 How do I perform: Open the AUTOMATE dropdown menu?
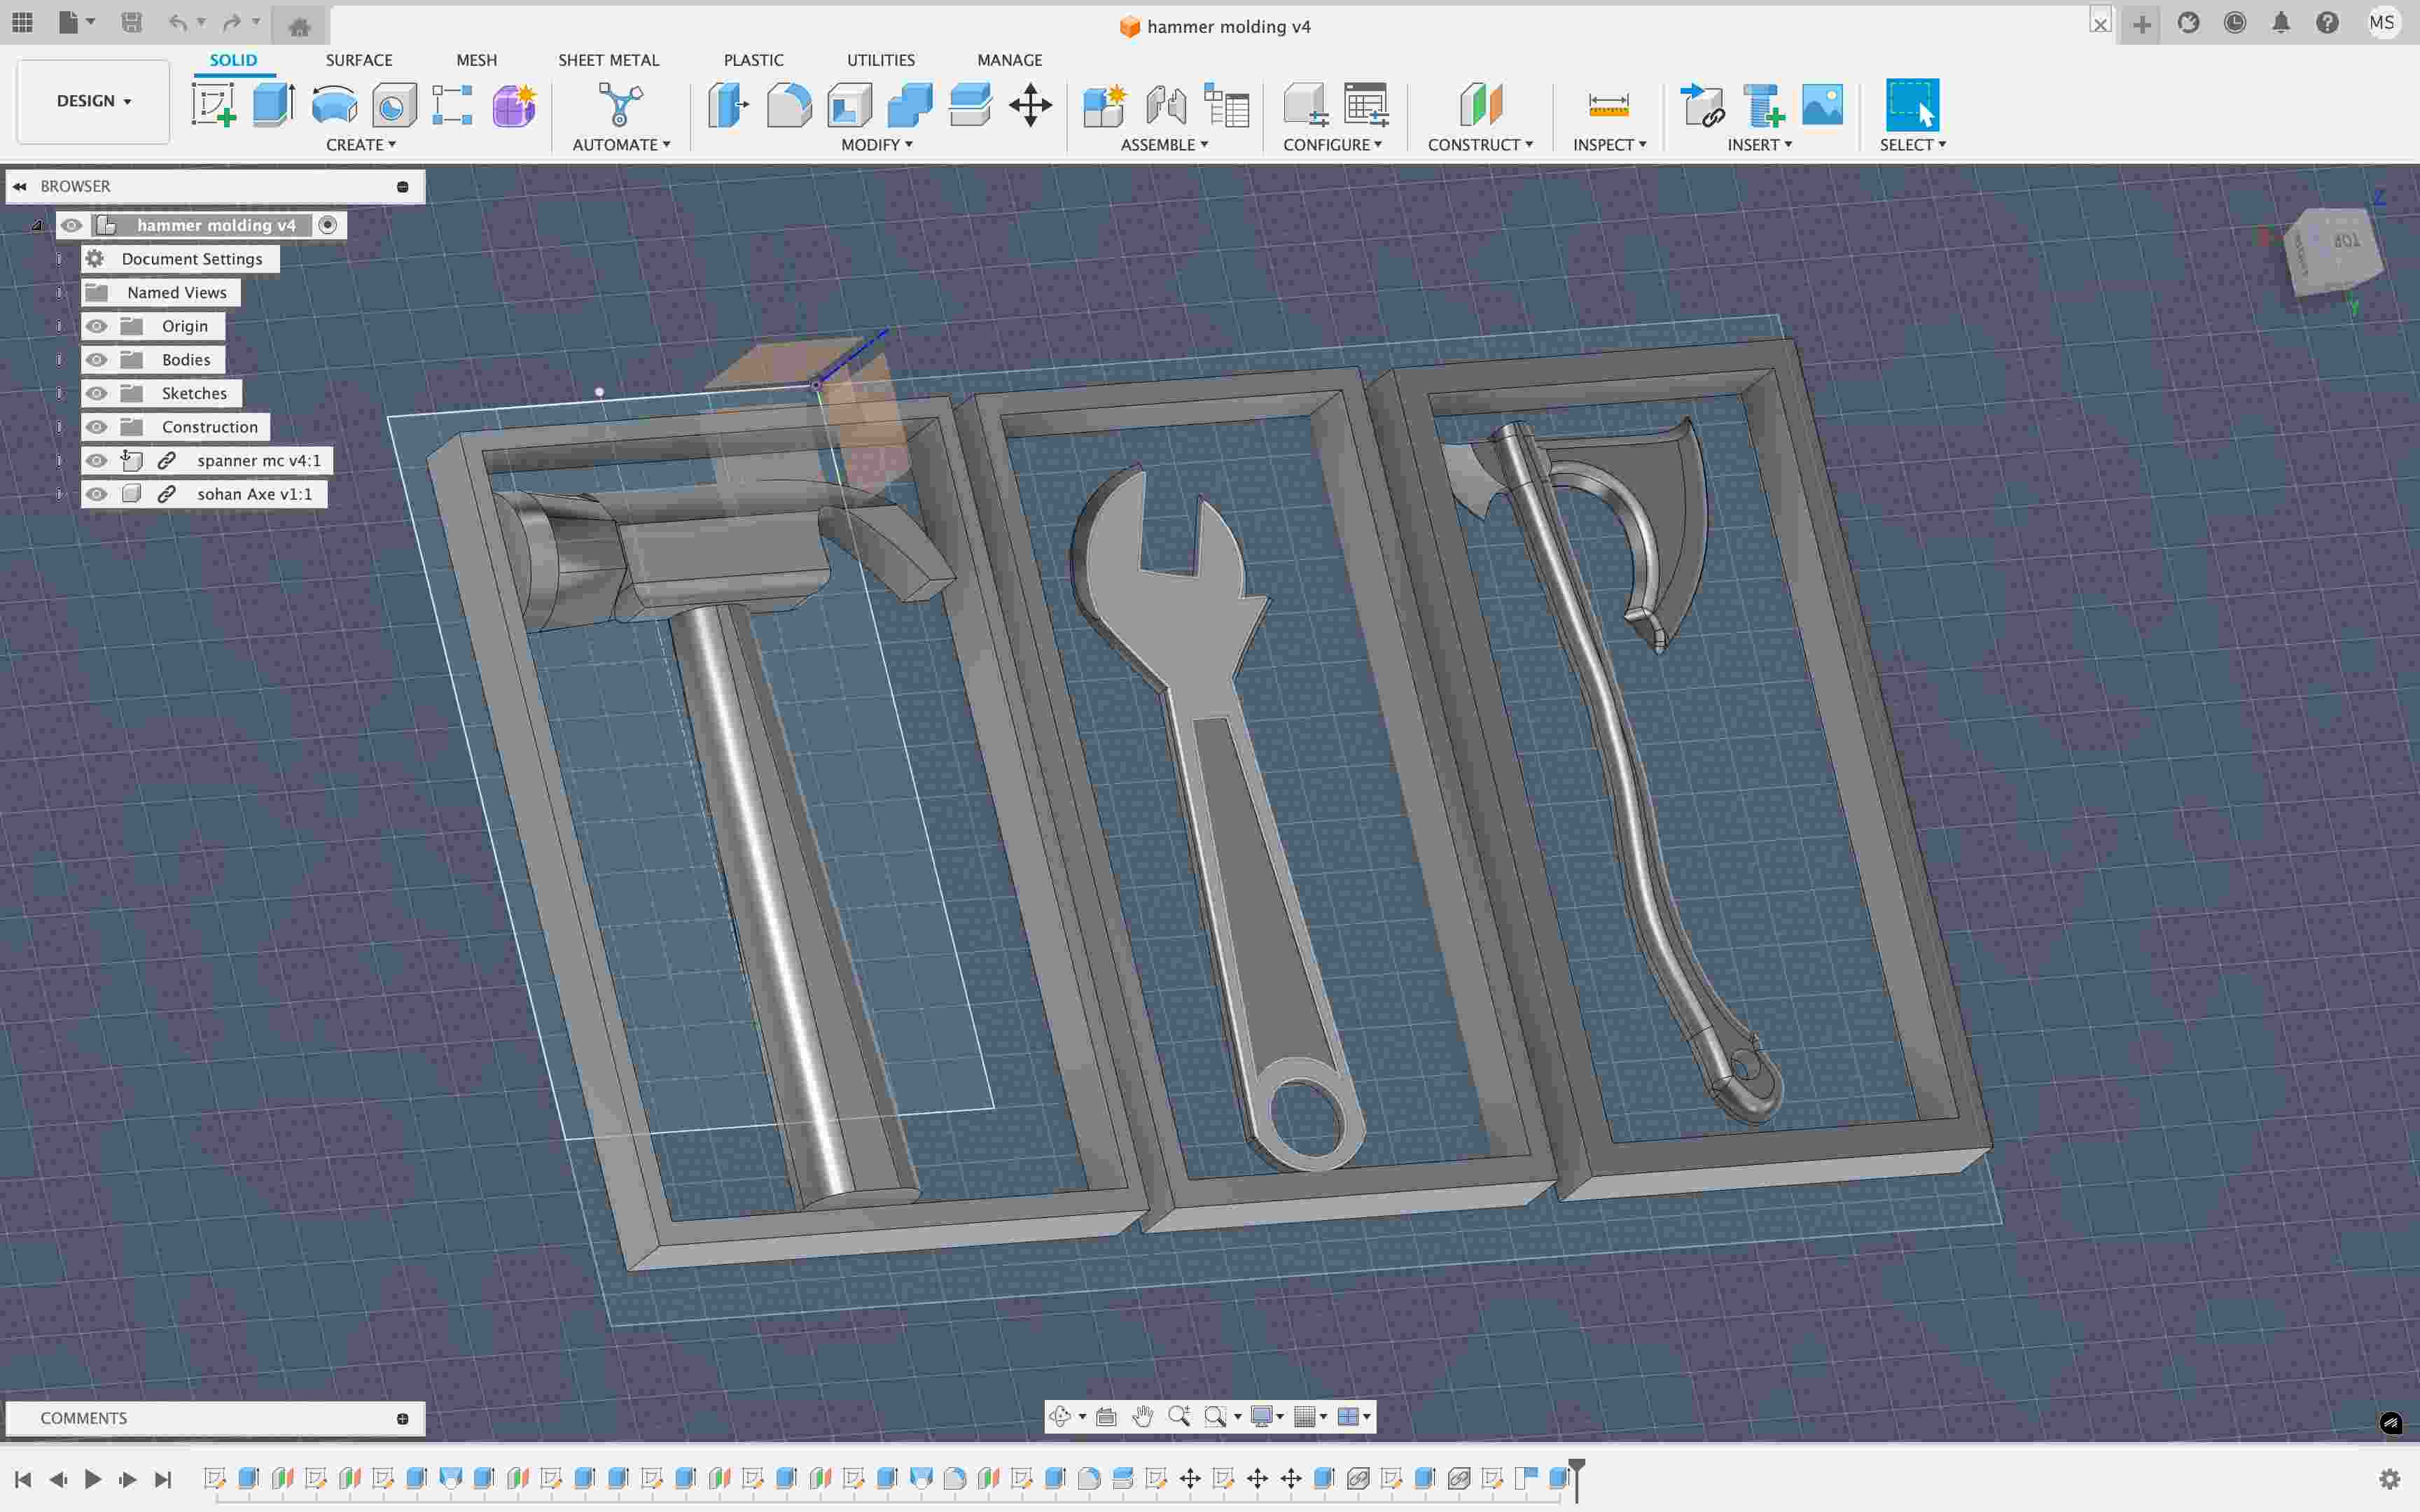pyautogui.click(x=621, y=145)
